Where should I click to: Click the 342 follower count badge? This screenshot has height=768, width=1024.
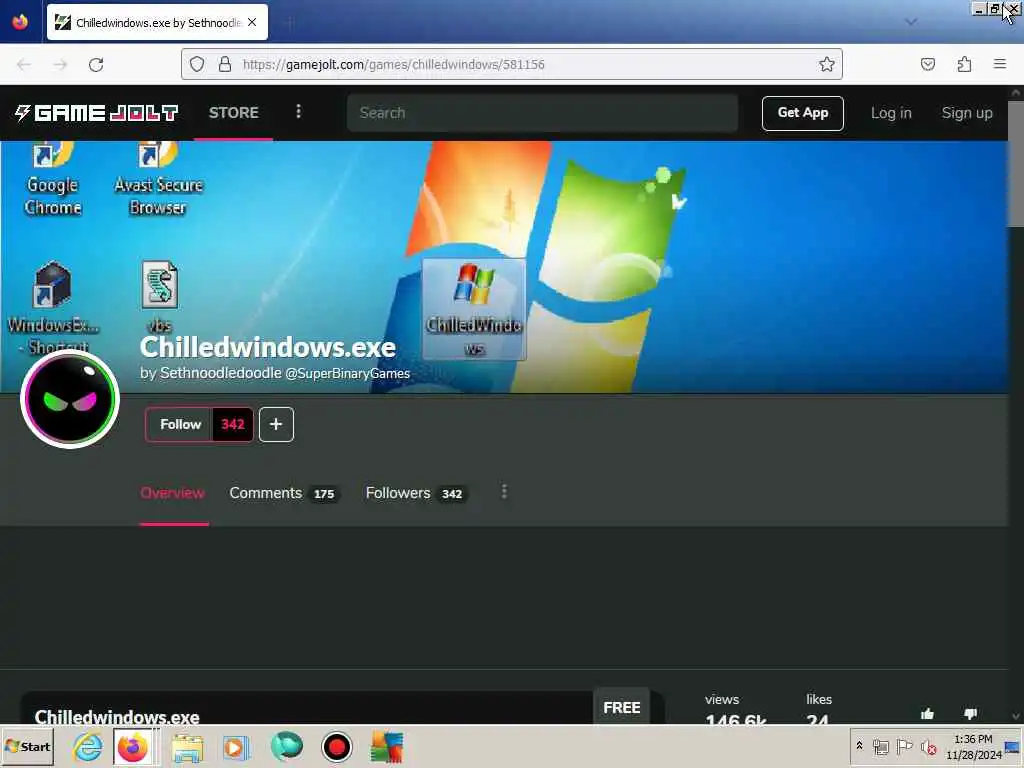click(232, 424)
